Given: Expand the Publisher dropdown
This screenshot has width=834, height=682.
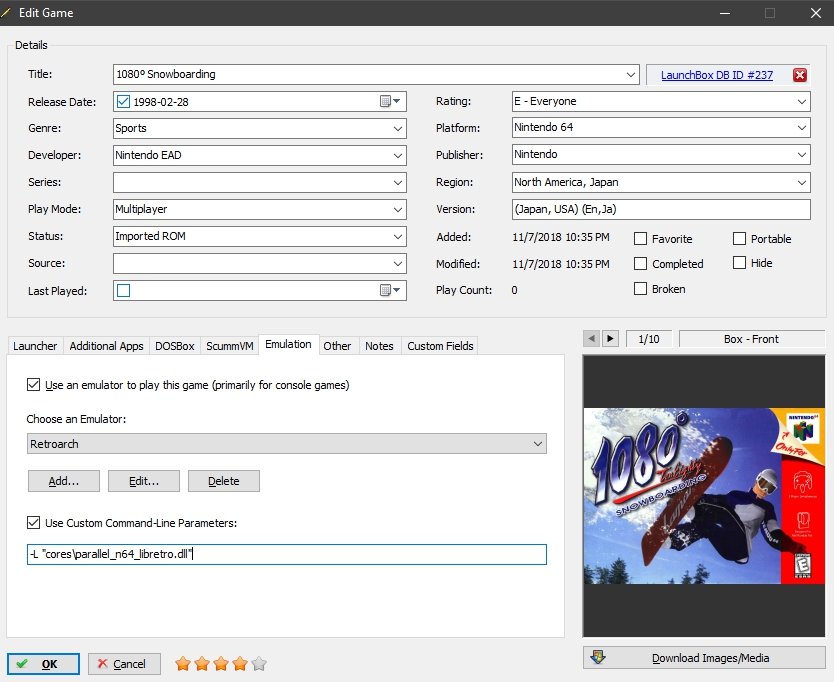Looking at the screenshot, I should click(x=802, y=155).
